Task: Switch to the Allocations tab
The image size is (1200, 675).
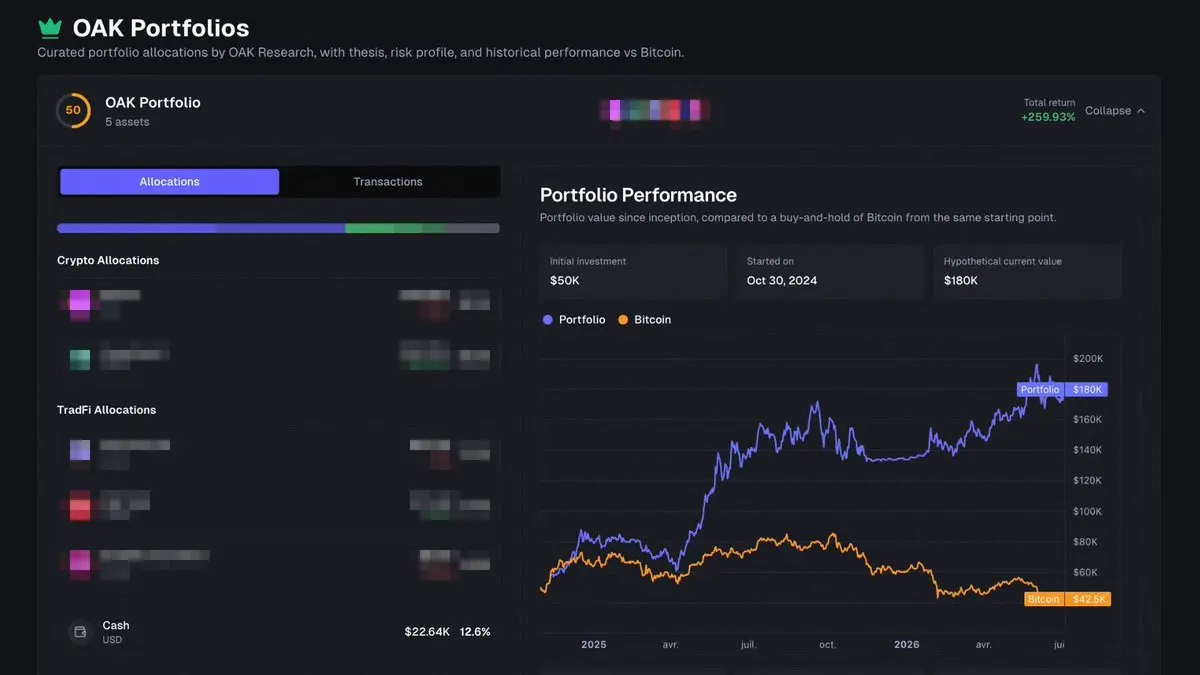Action: pos(169,182)
